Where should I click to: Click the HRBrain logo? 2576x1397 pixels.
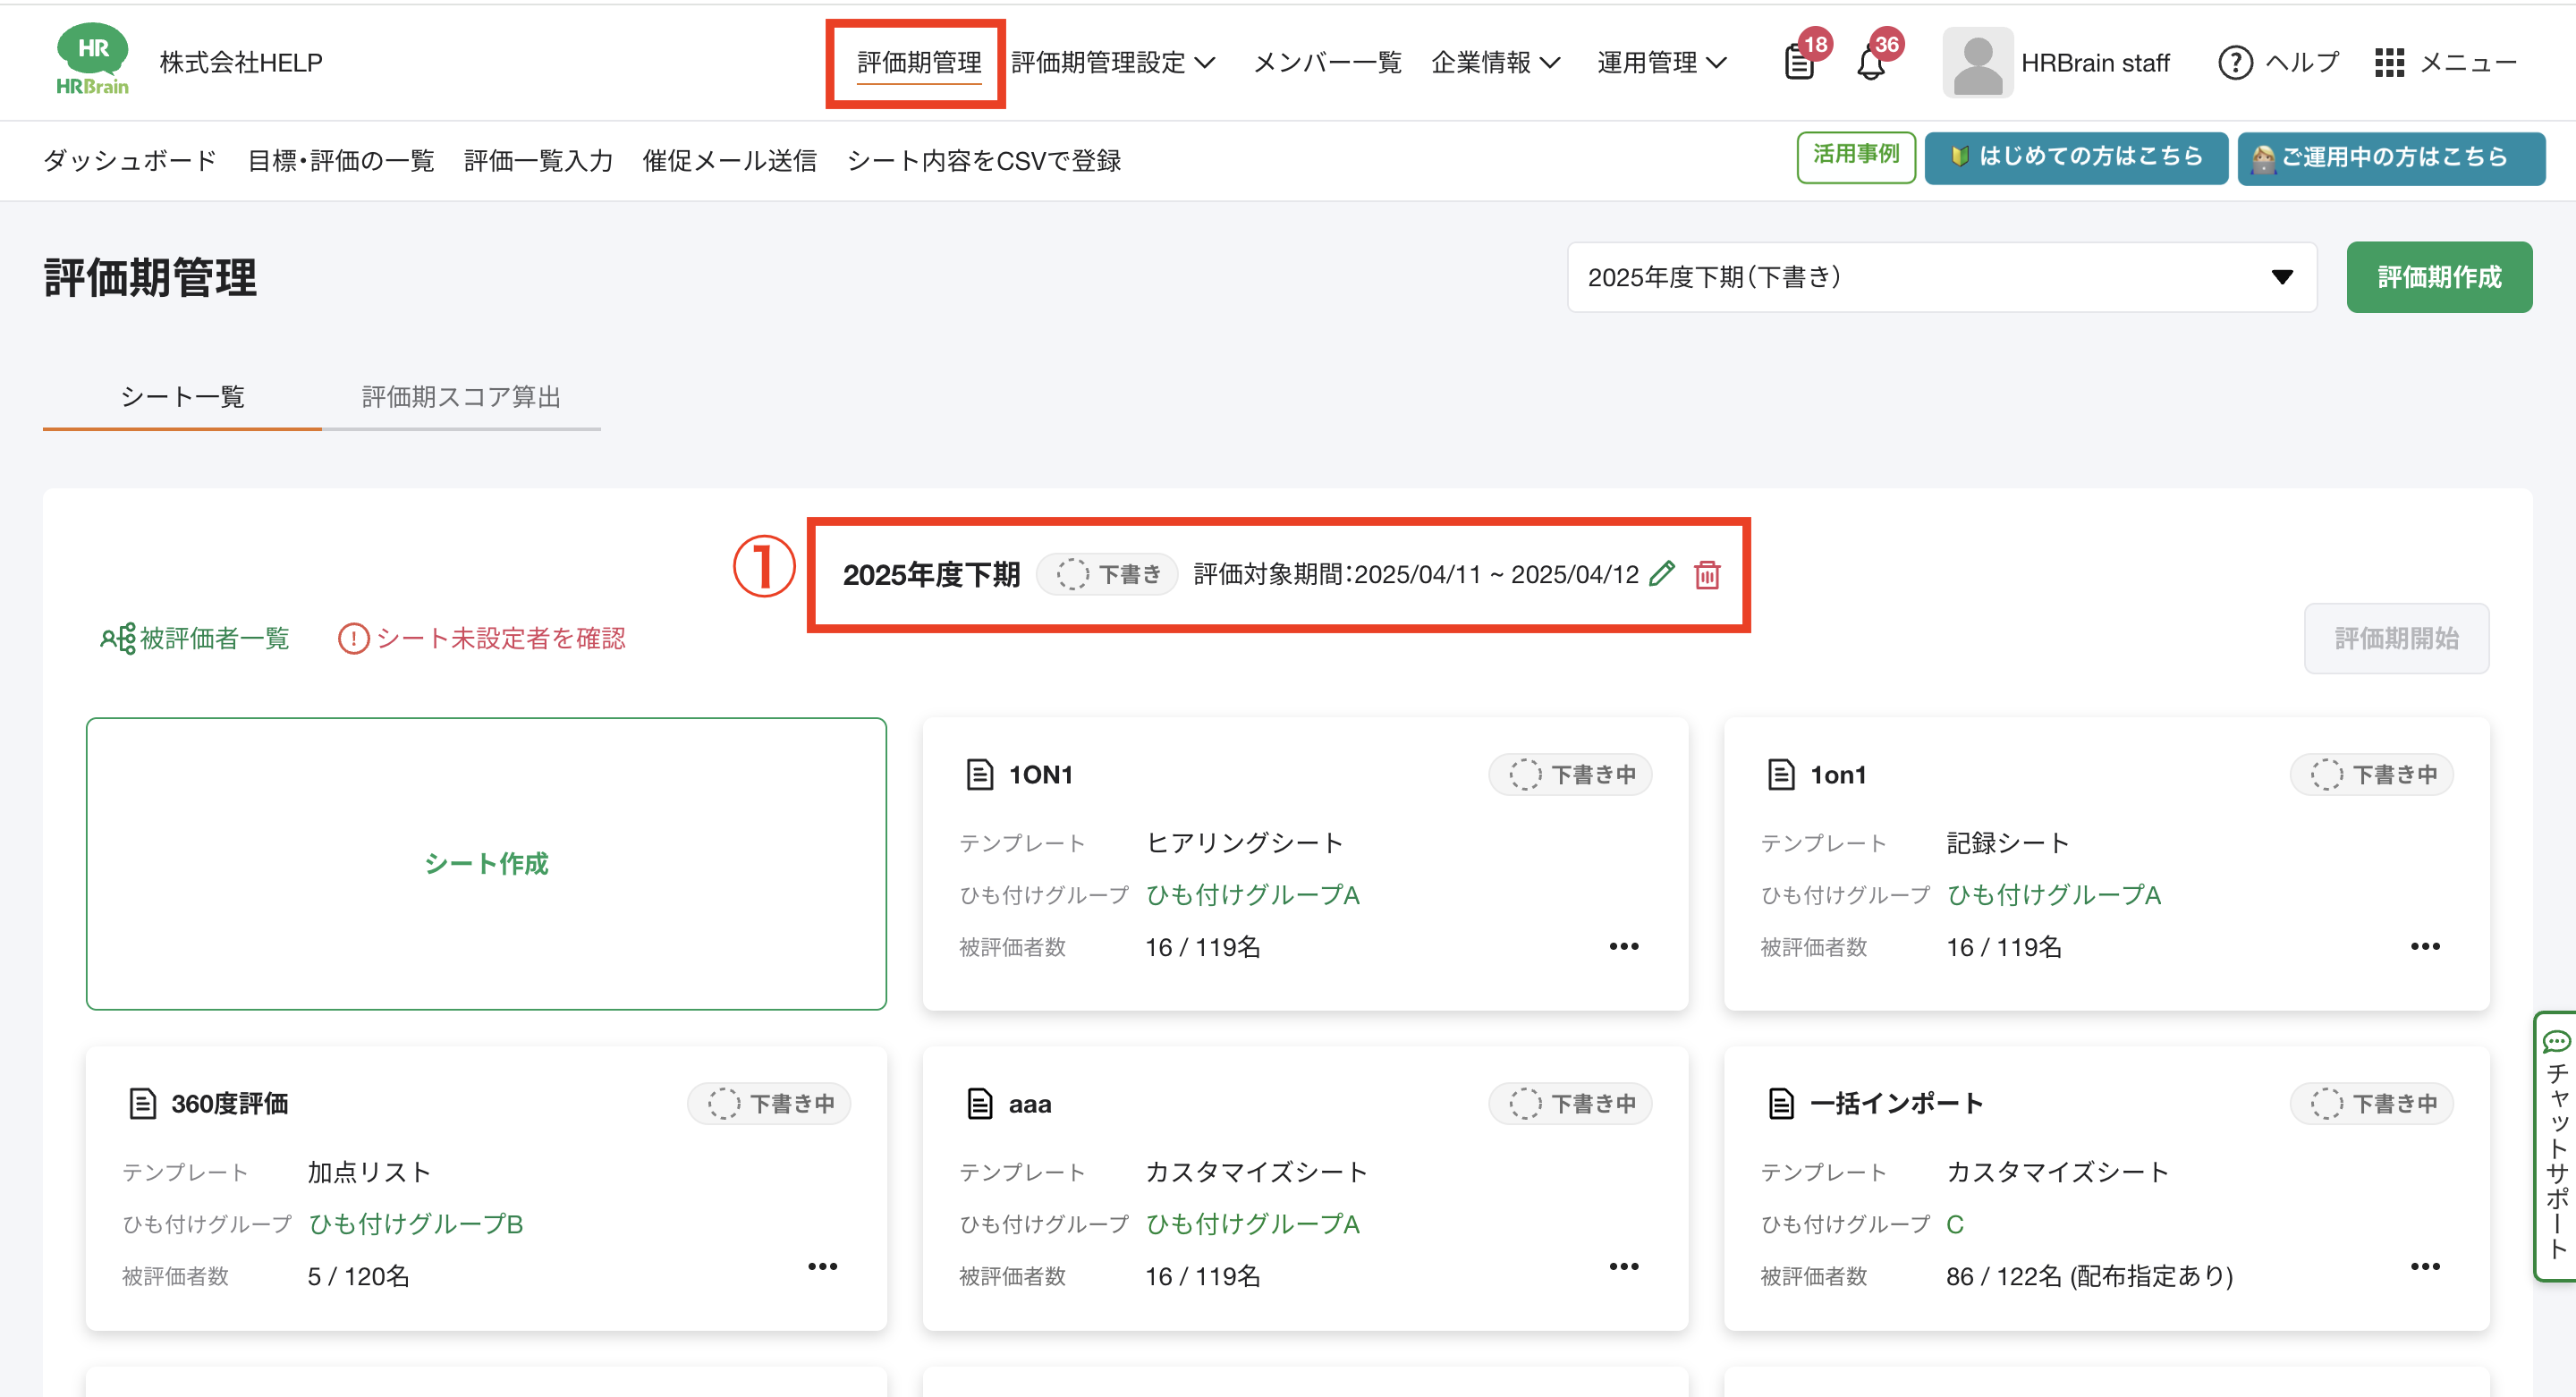(x=92, y=60)
